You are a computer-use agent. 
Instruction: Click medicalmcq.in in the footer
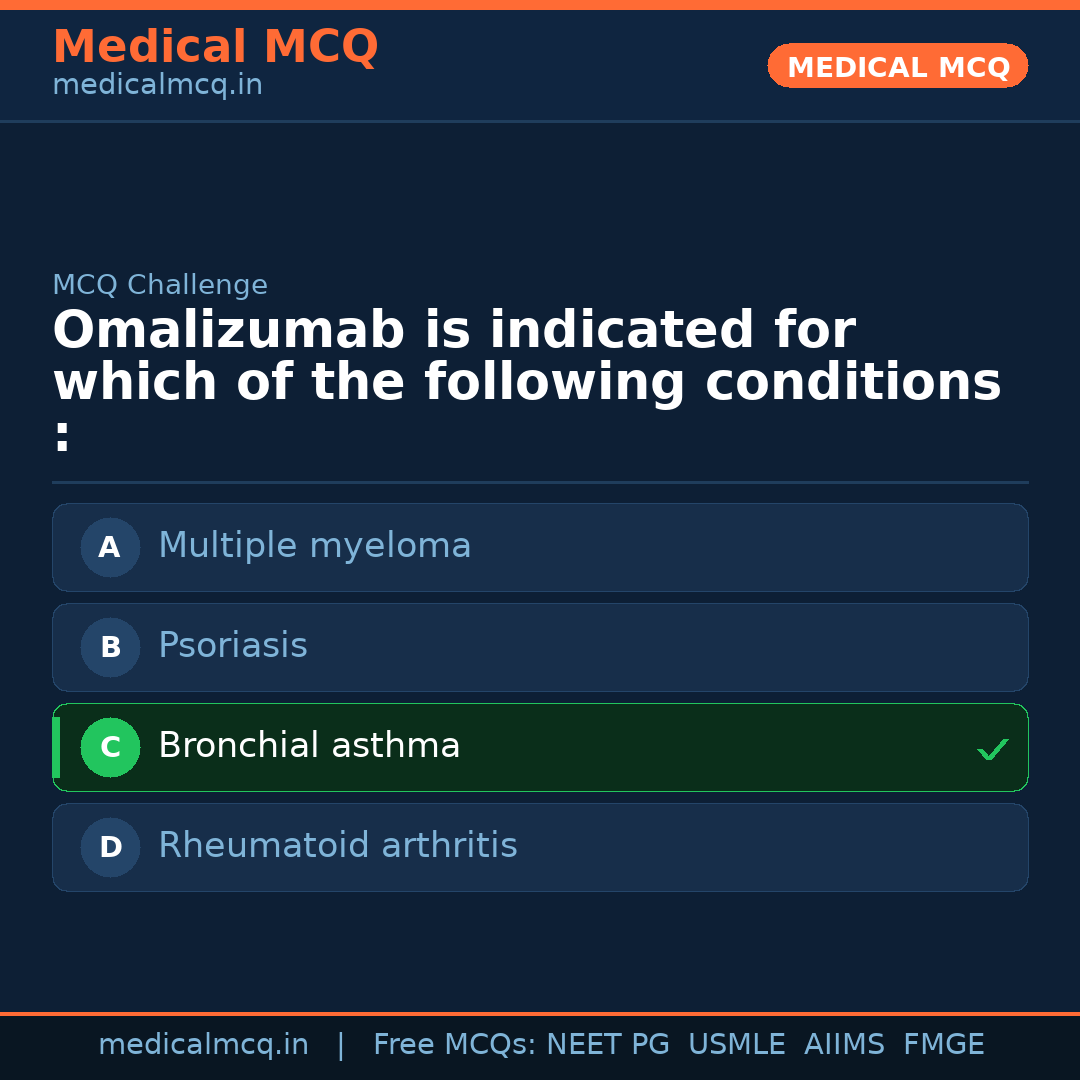[203, 1043]
